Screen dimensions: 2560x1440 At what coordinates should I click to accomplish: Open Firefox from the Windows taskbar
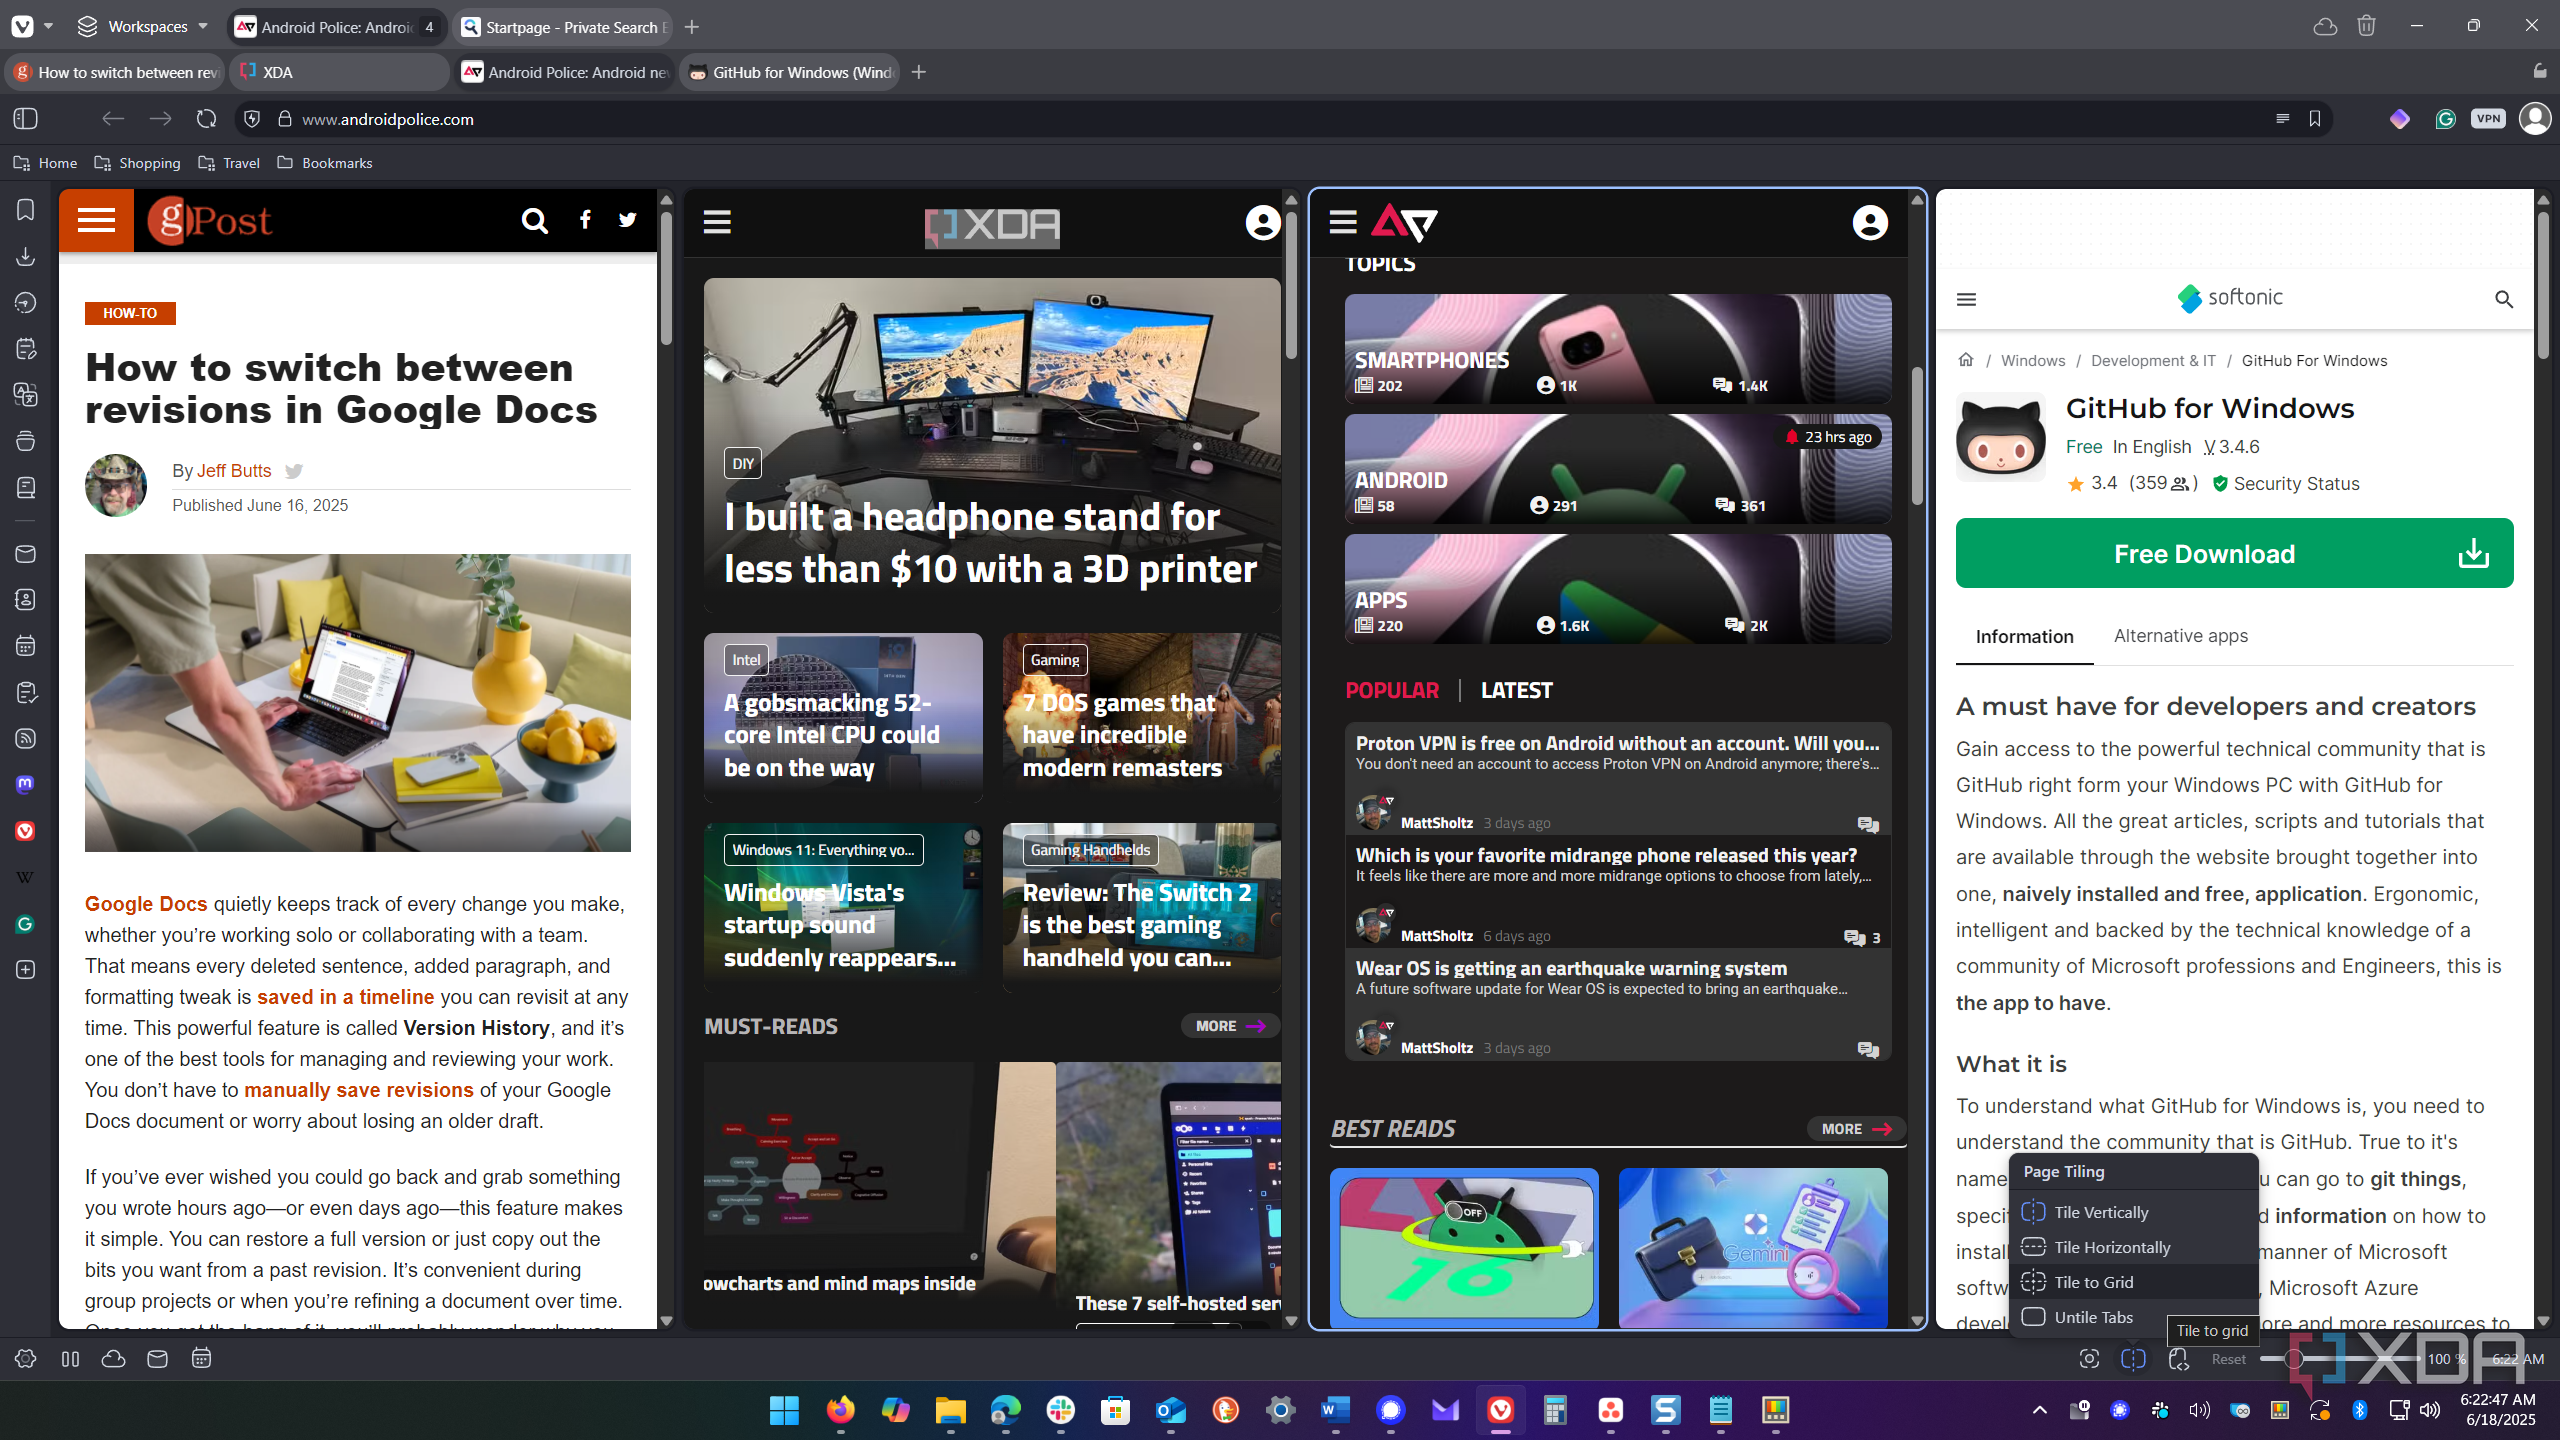(x=840, y=1410)
